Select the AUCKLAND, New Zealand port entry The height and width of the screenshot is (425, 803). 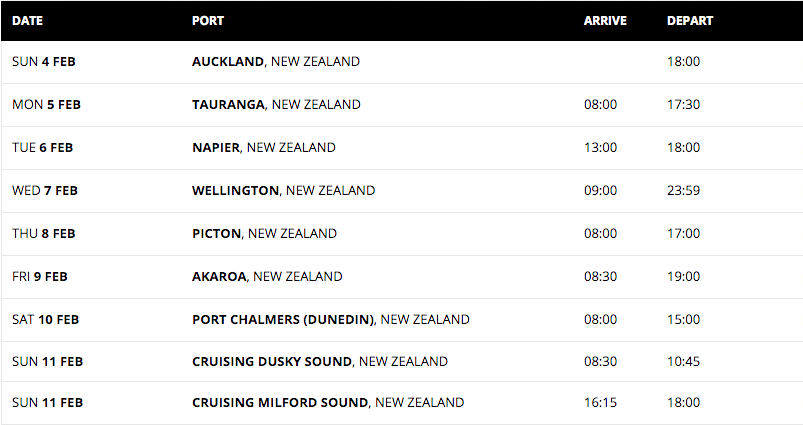(276, 61)
